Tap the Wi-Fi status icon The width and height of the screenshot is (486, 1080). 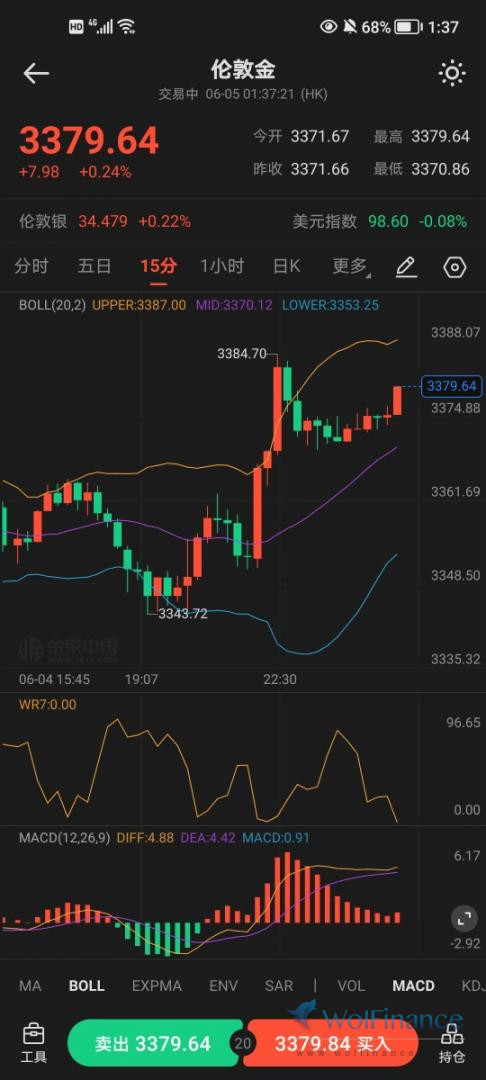(126, 27)
